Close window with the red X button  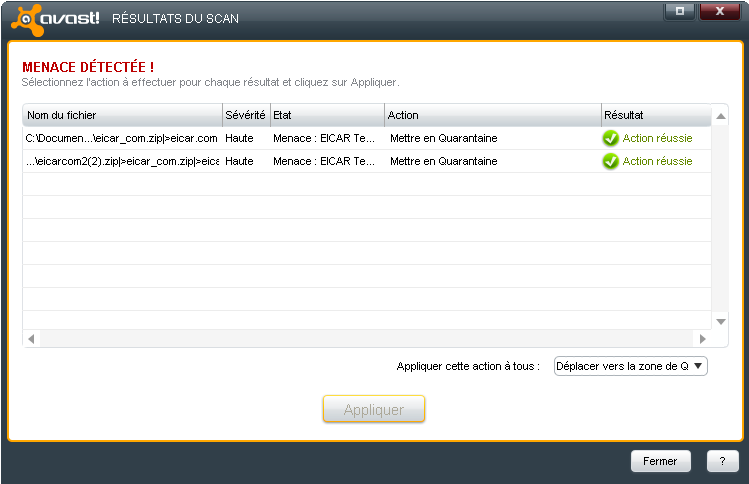(x=720, y=11)
